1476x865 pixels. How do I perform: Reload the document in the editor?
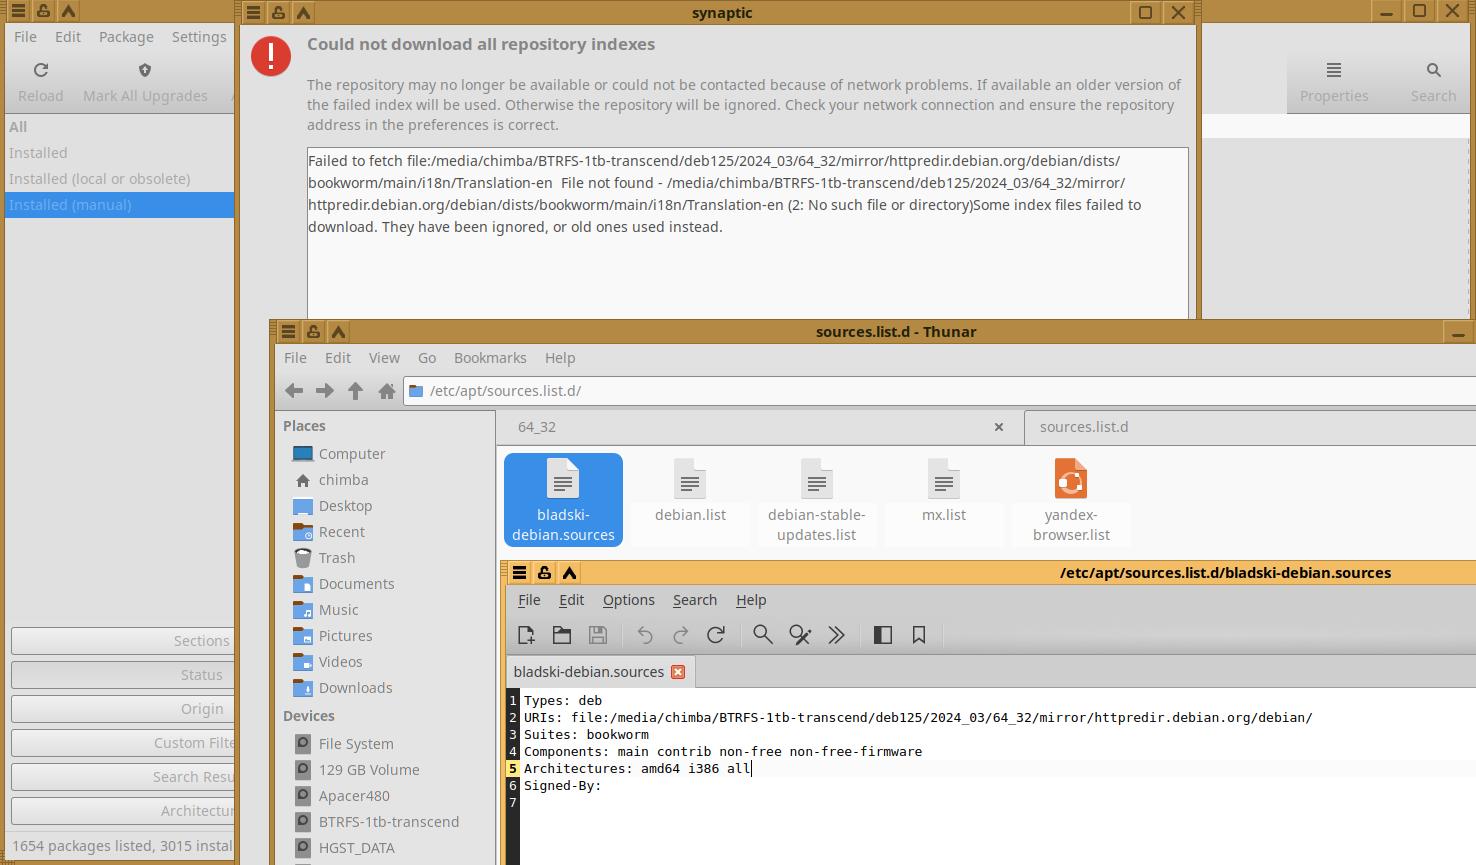(x=716, y=635)
